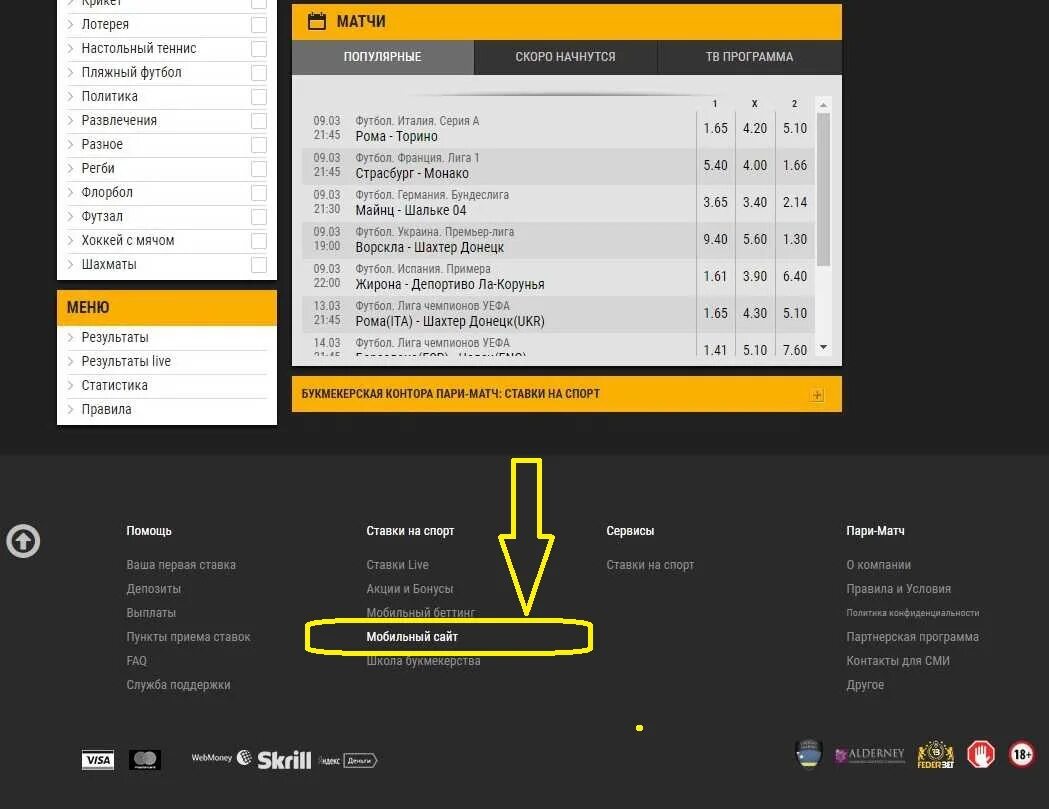Open the ТВ программа tab

[x=749, y=57]
